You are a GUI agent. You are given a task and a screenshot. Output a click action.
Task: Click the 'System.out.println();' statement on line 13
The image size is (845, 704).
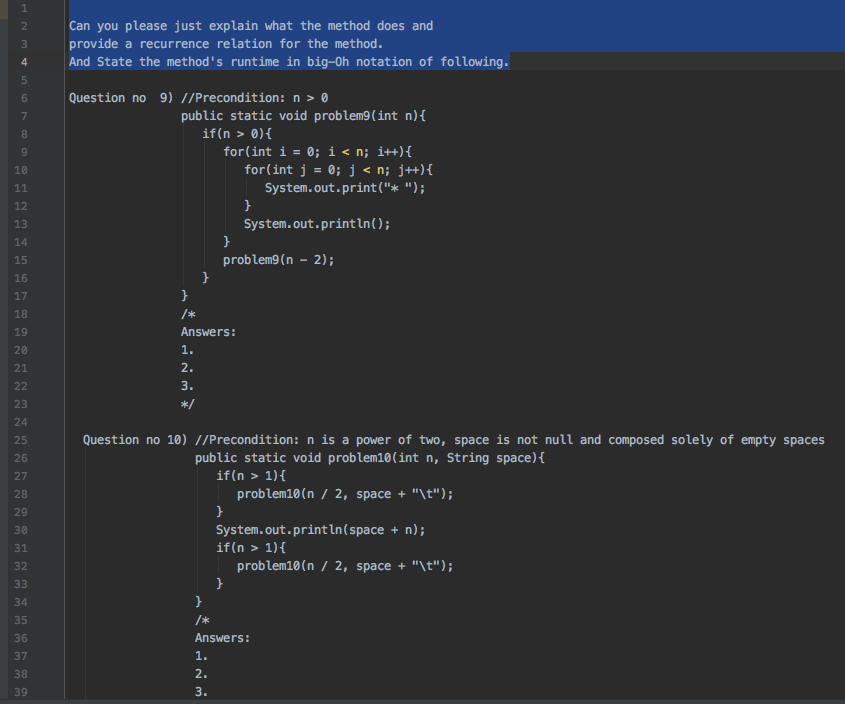(x=317, y=224)
